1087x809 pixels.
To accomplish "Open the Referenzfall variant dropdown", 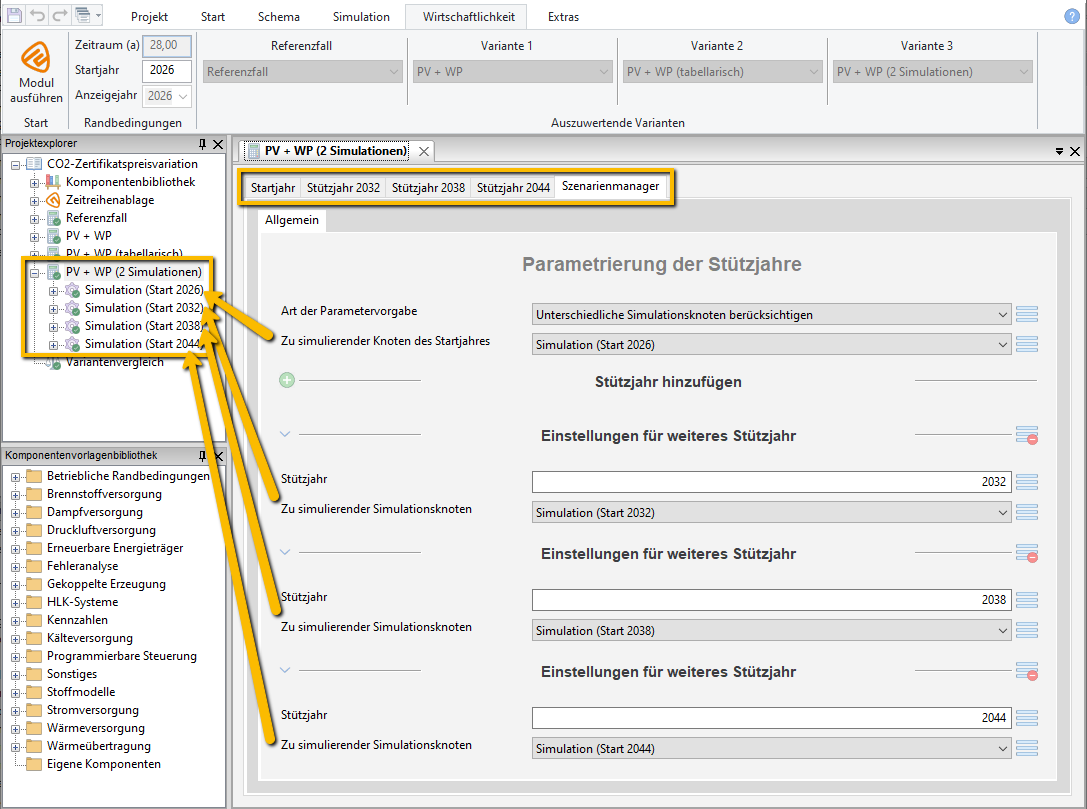I will pos(302,71).
